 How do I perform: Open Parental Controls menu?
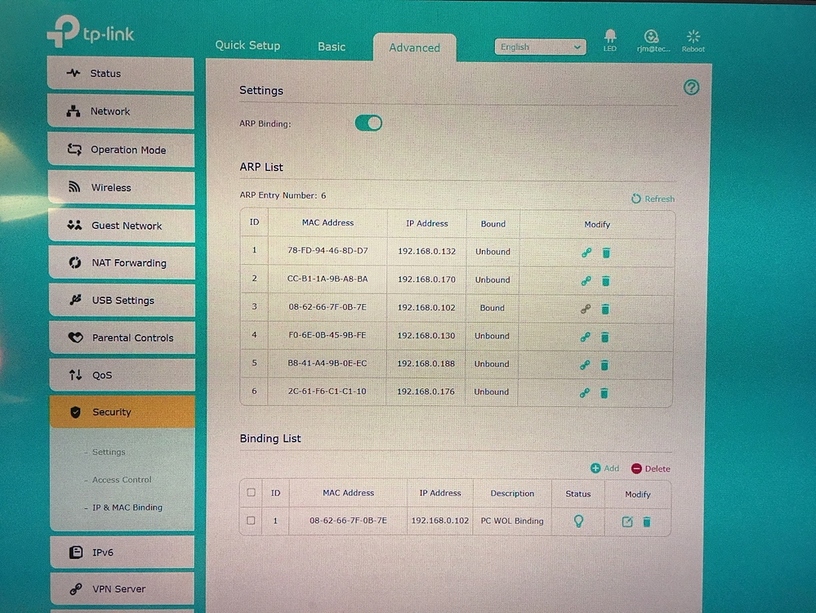tap(122, 338)
